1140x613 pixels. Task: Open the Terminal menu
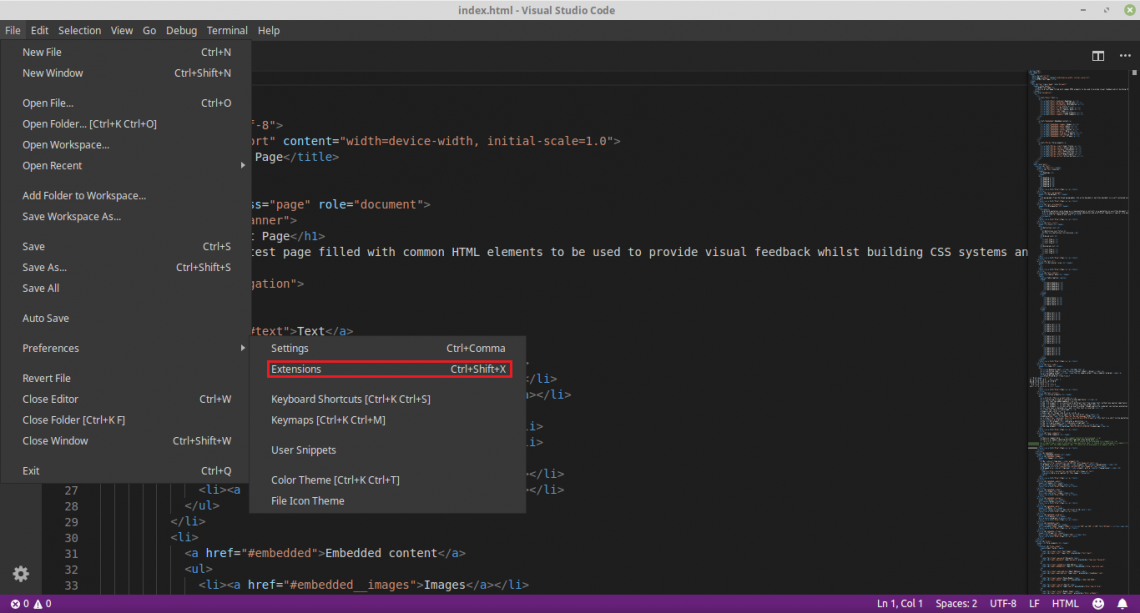227,30
